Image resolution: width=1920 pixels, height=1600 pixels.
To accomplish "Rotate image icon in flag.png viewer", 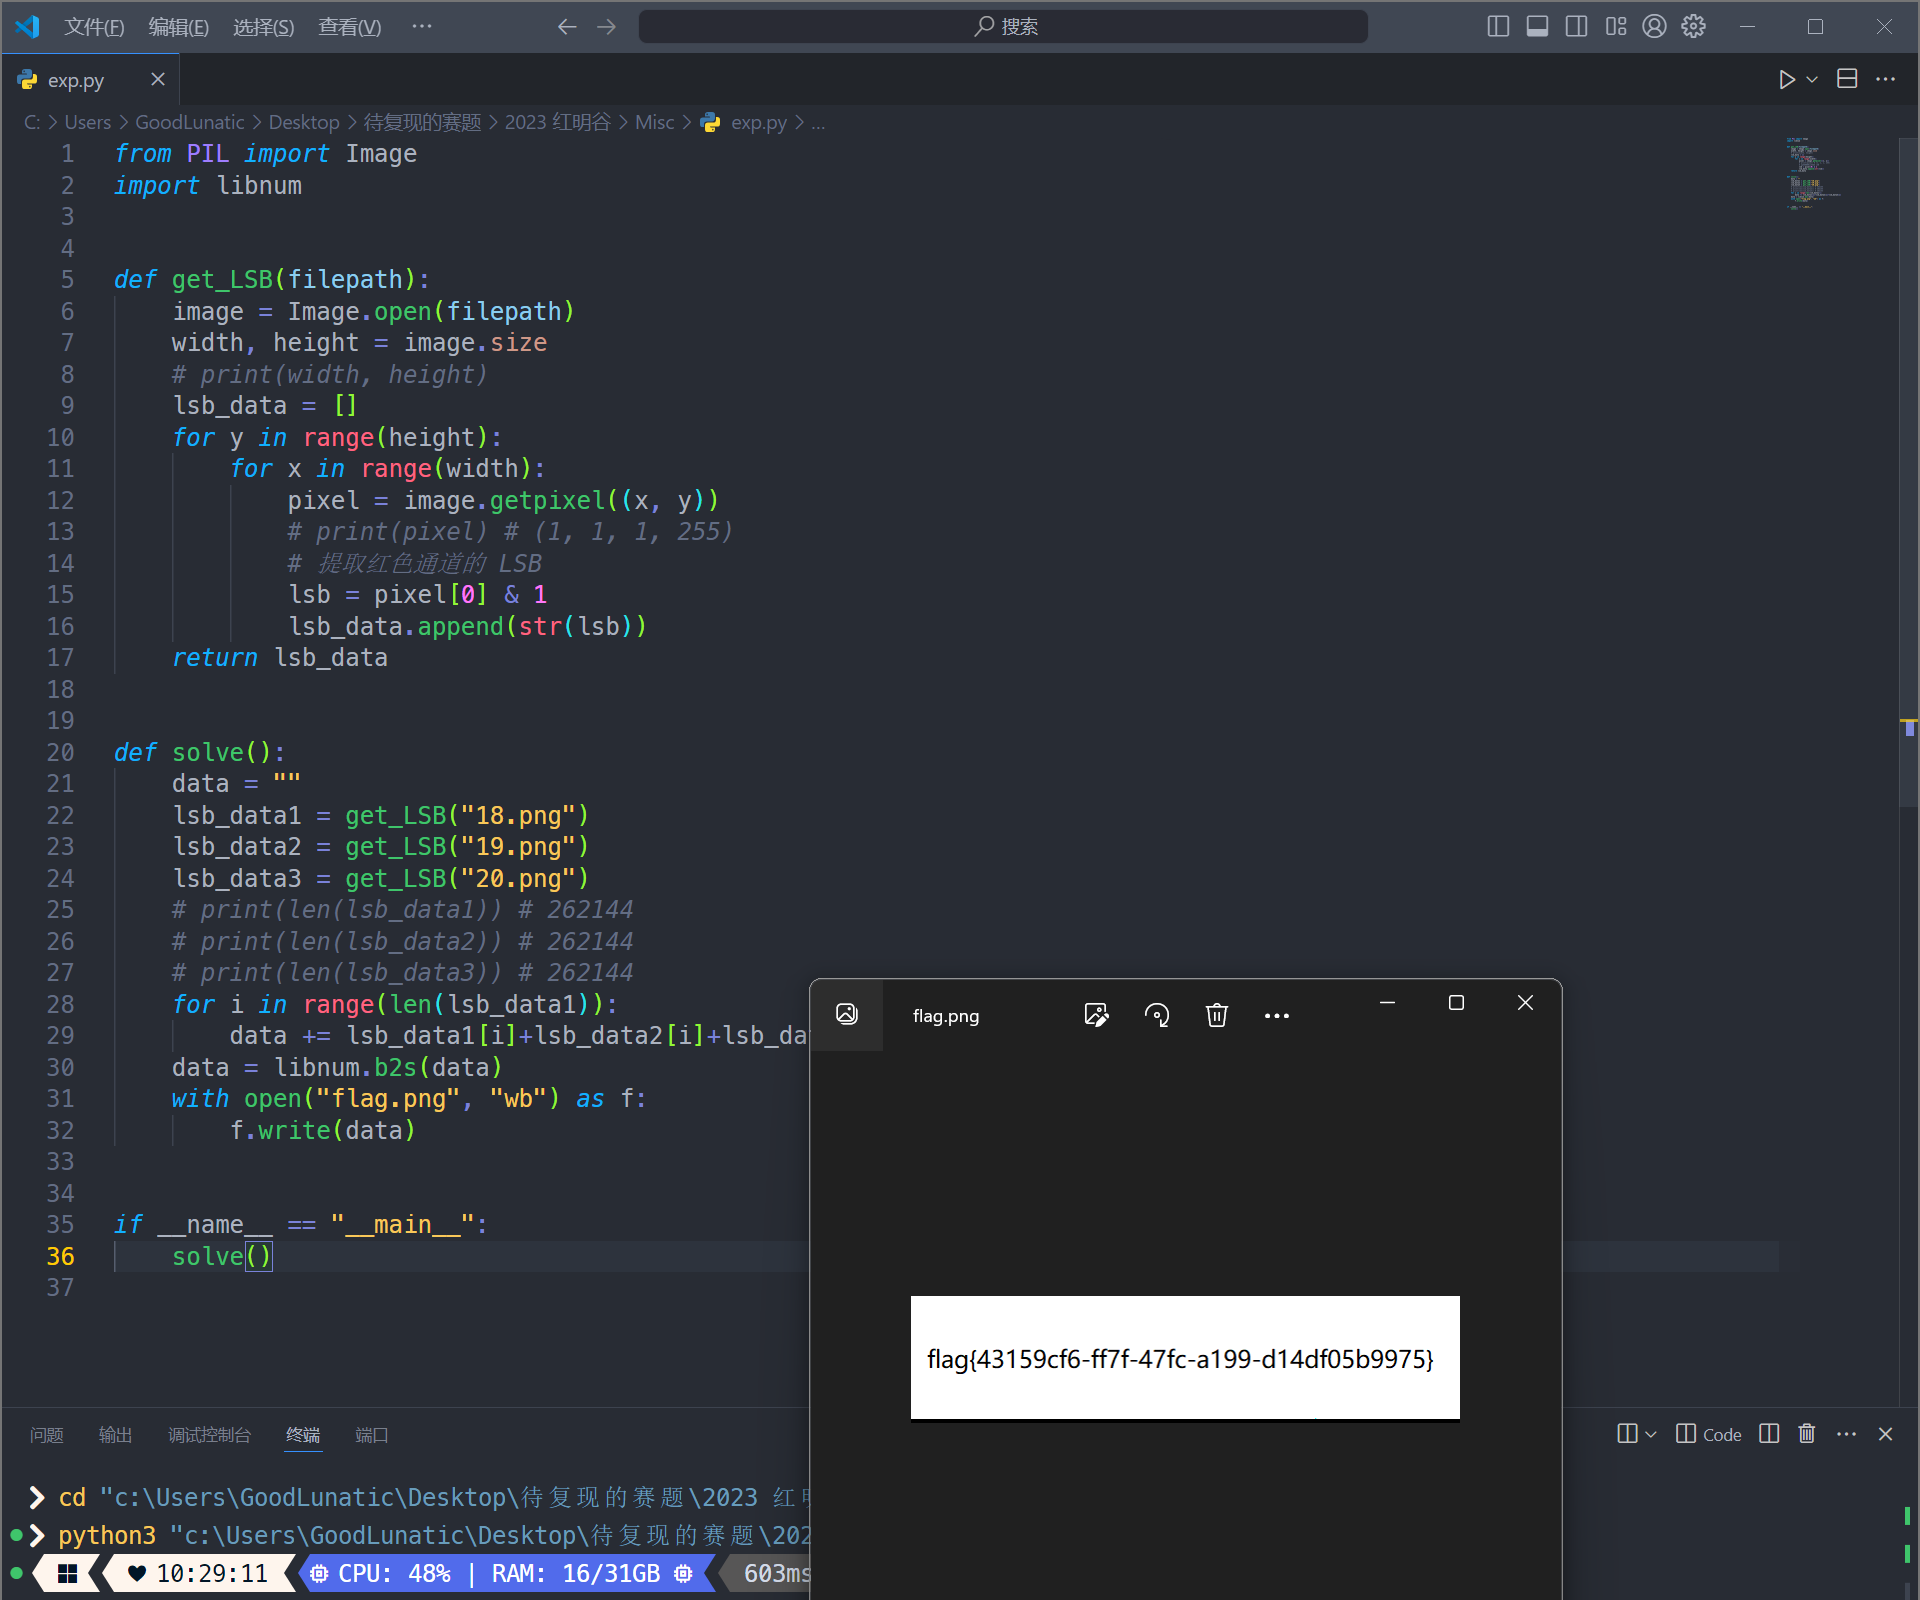I will click(x=1157, y=1015).
